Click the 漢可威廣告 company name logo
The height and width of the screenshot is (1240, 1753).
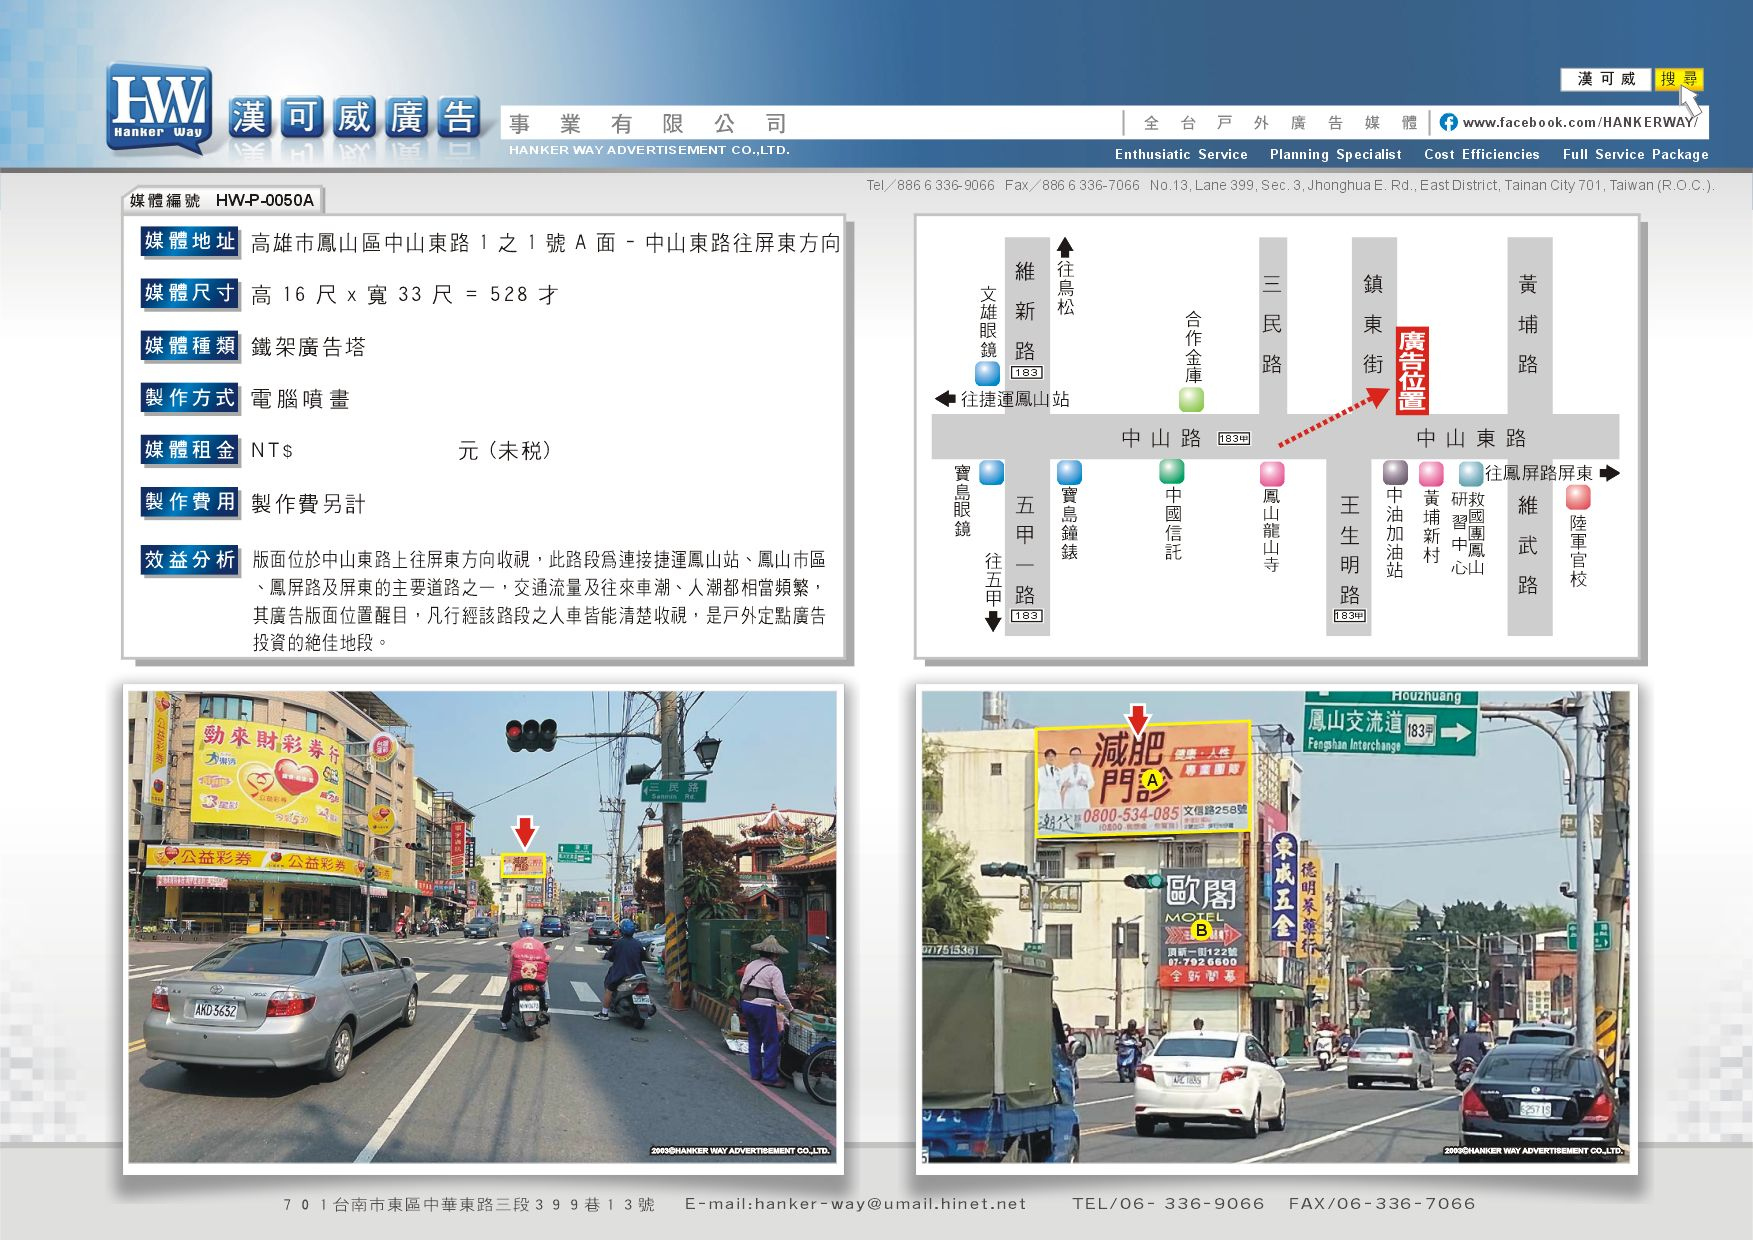pos(355,118)
